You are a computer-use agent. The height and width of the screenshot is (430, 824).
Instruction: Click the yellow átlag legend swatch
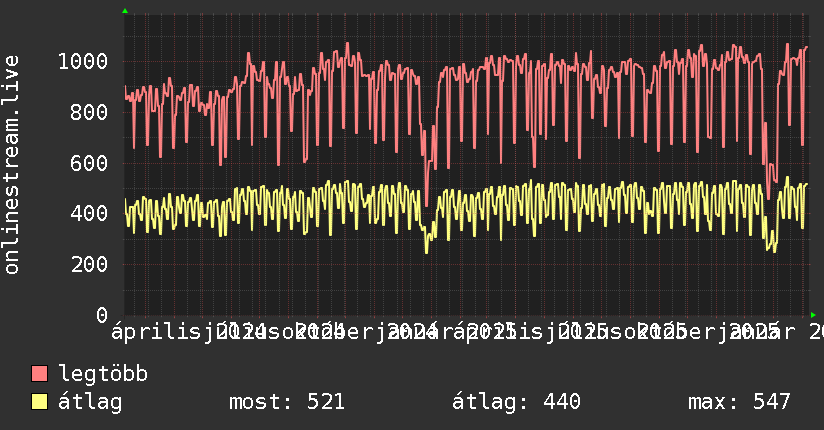click(39, 402)
